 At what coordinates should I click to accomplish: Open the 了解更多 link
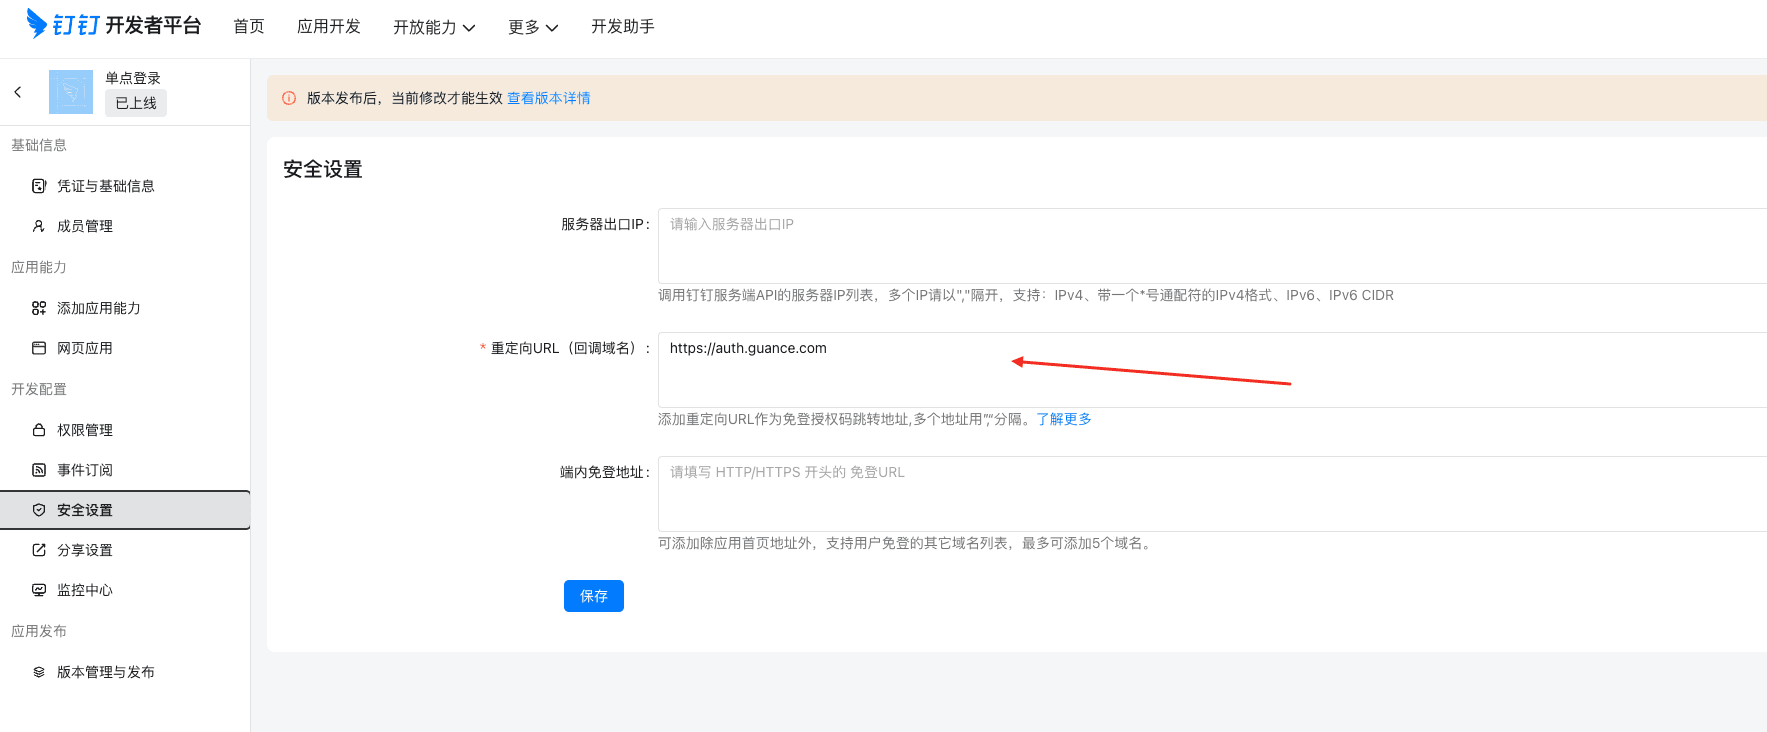[1064, 419]
